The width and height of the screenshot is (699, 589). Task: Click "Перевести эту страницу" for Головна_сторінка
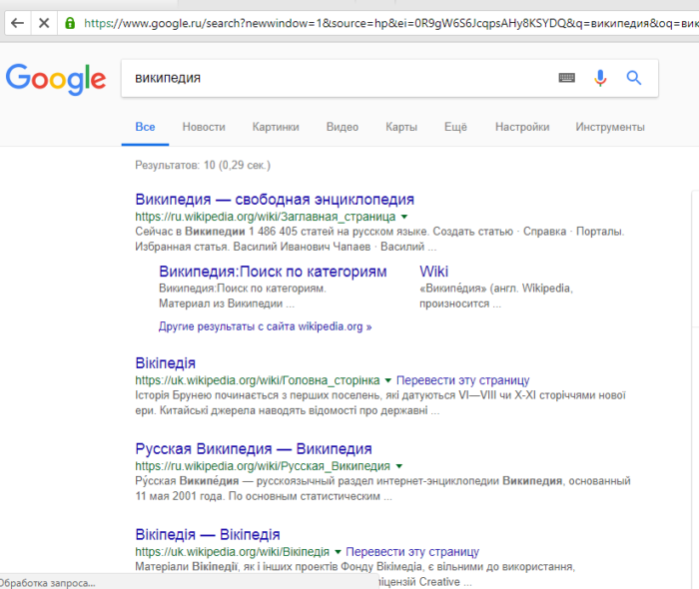[463, 380]
